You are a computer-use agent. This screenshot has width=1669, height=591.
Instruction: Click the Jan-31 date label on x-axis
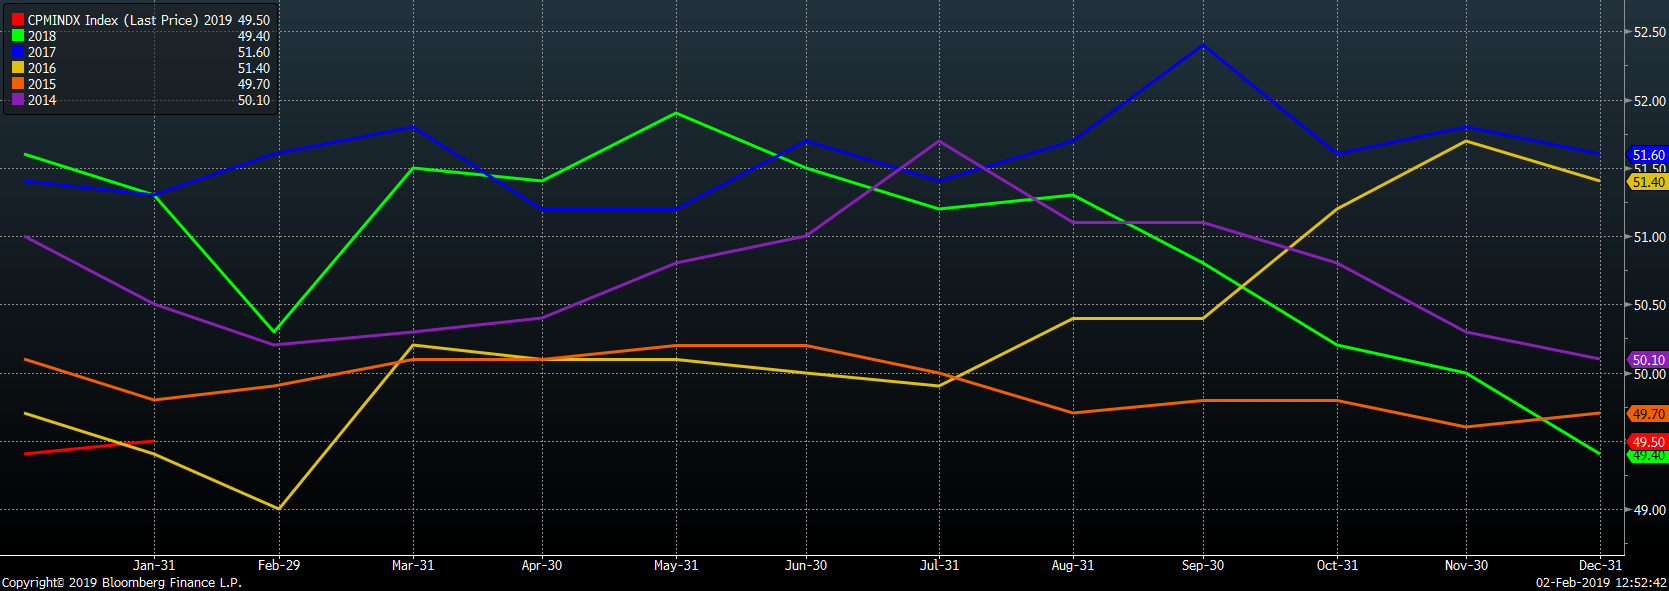coord(154,566)
